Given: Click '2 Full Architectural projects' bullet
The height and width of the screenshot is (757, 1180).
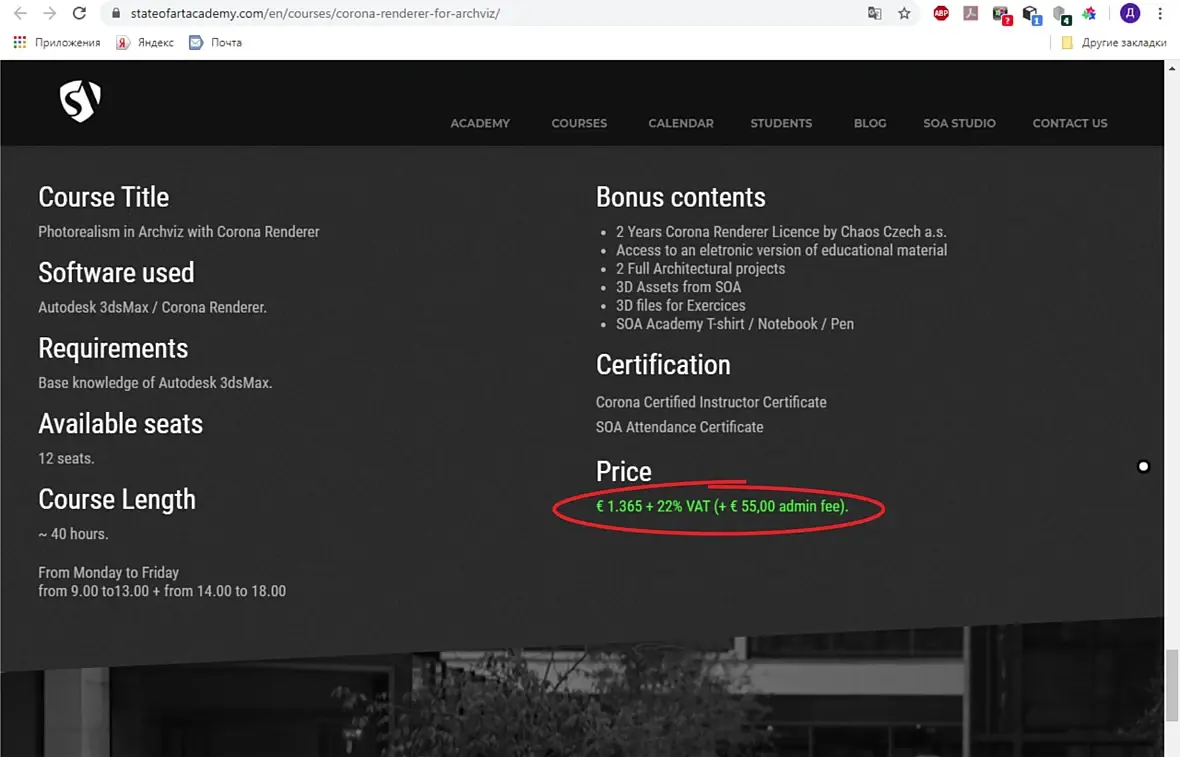Looking at the screenshot, I should click(x=700, y=269).
